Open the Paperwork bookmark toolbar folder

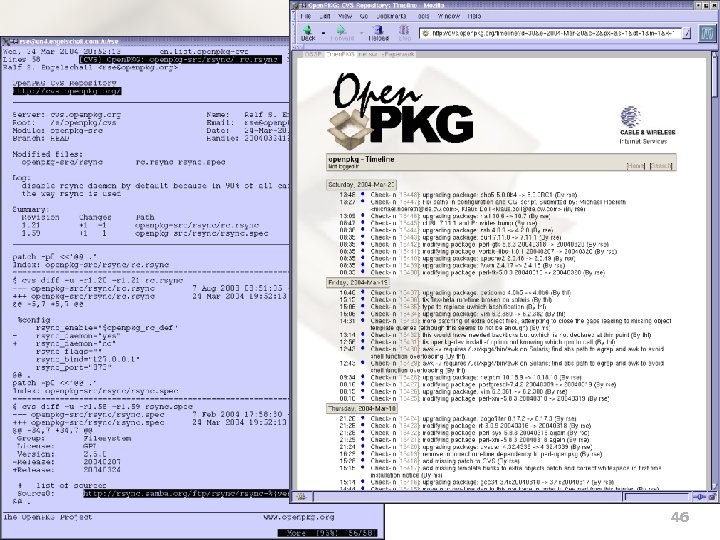[398, 54]
